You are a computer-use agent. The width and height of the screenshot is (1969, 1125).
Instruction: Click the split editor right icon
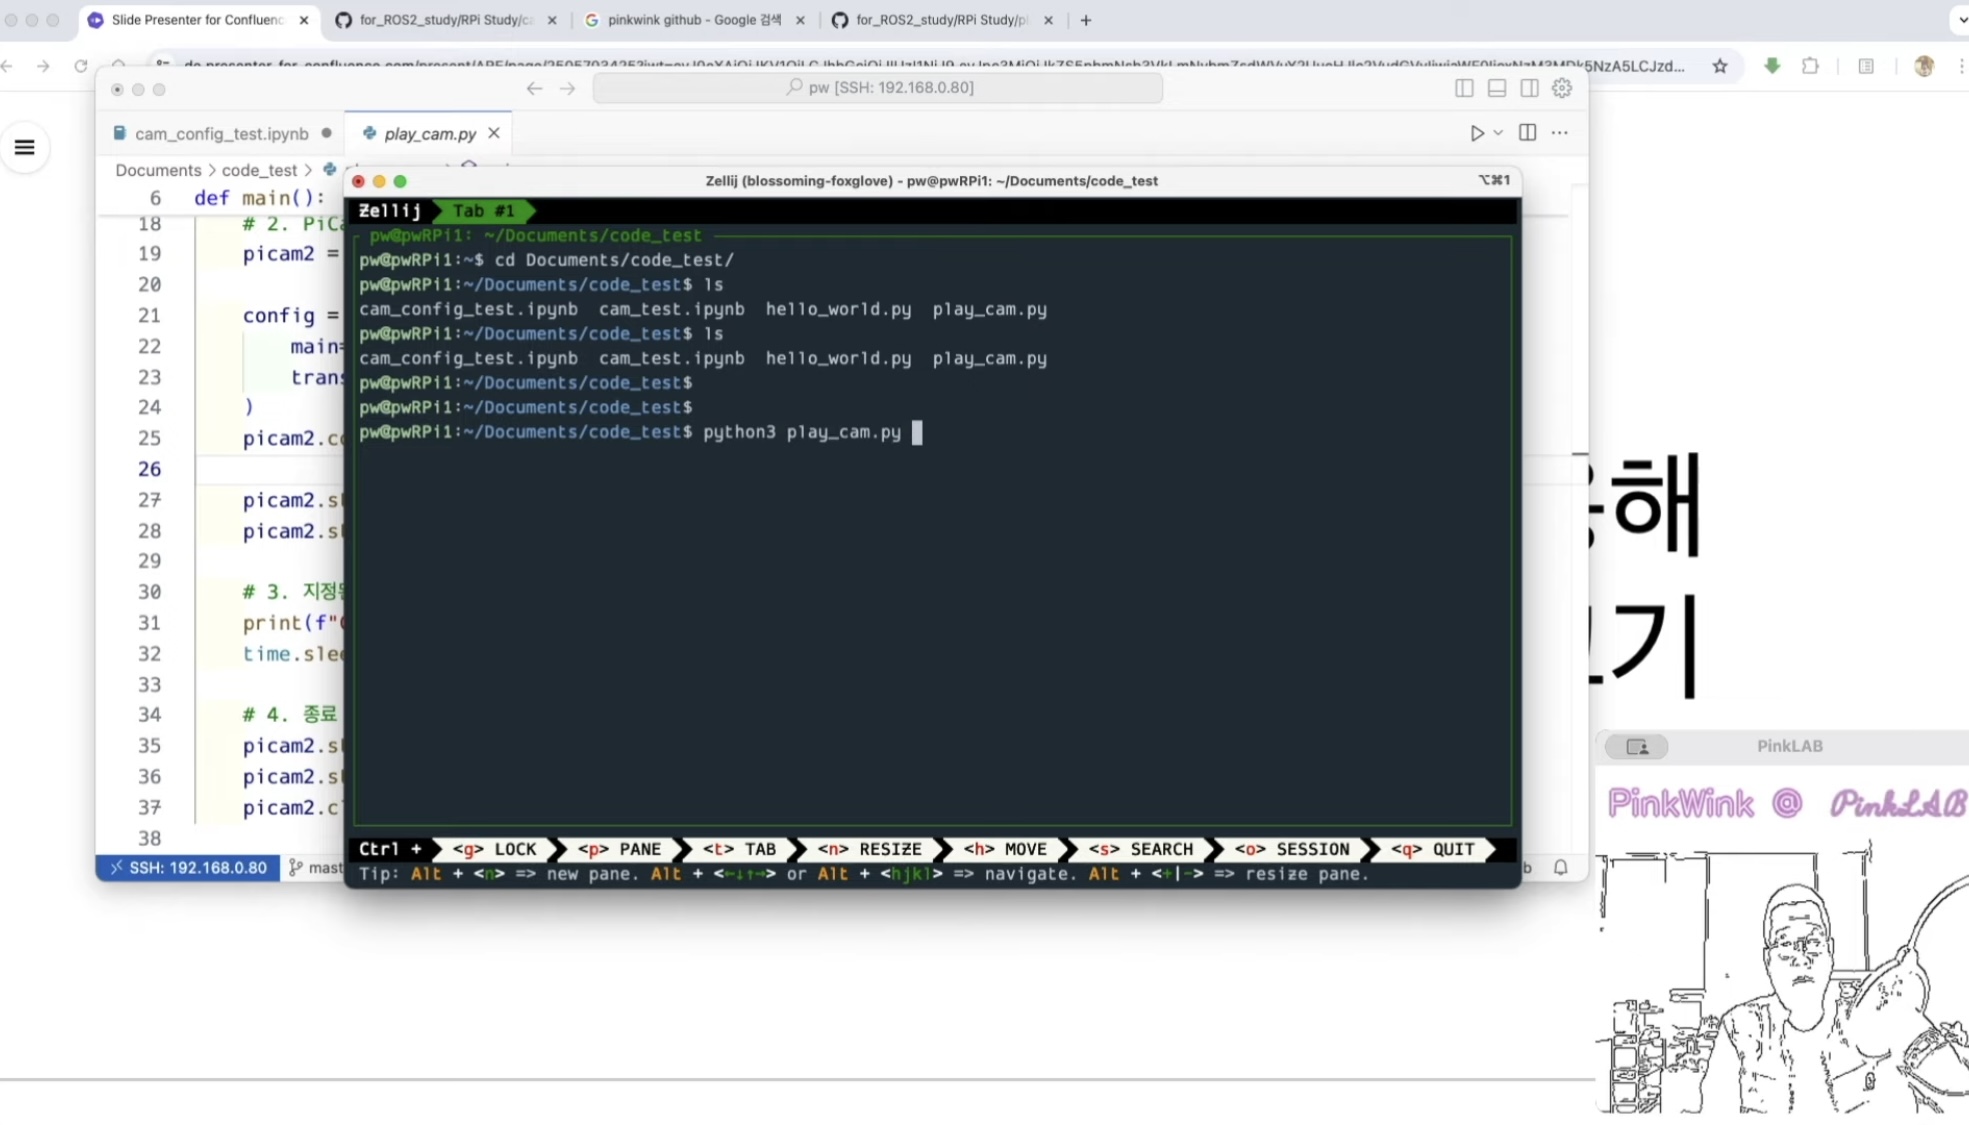1527,133
